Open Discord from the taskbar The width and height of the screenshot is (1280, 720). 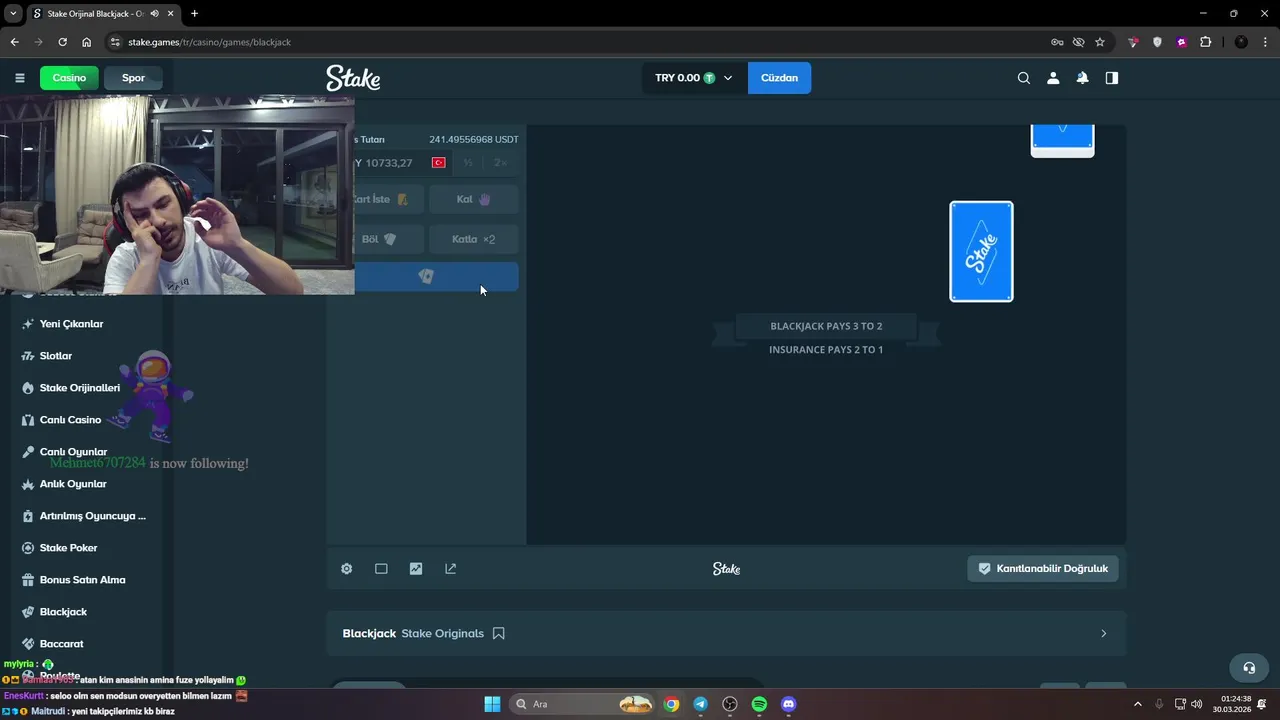(788, 704)
